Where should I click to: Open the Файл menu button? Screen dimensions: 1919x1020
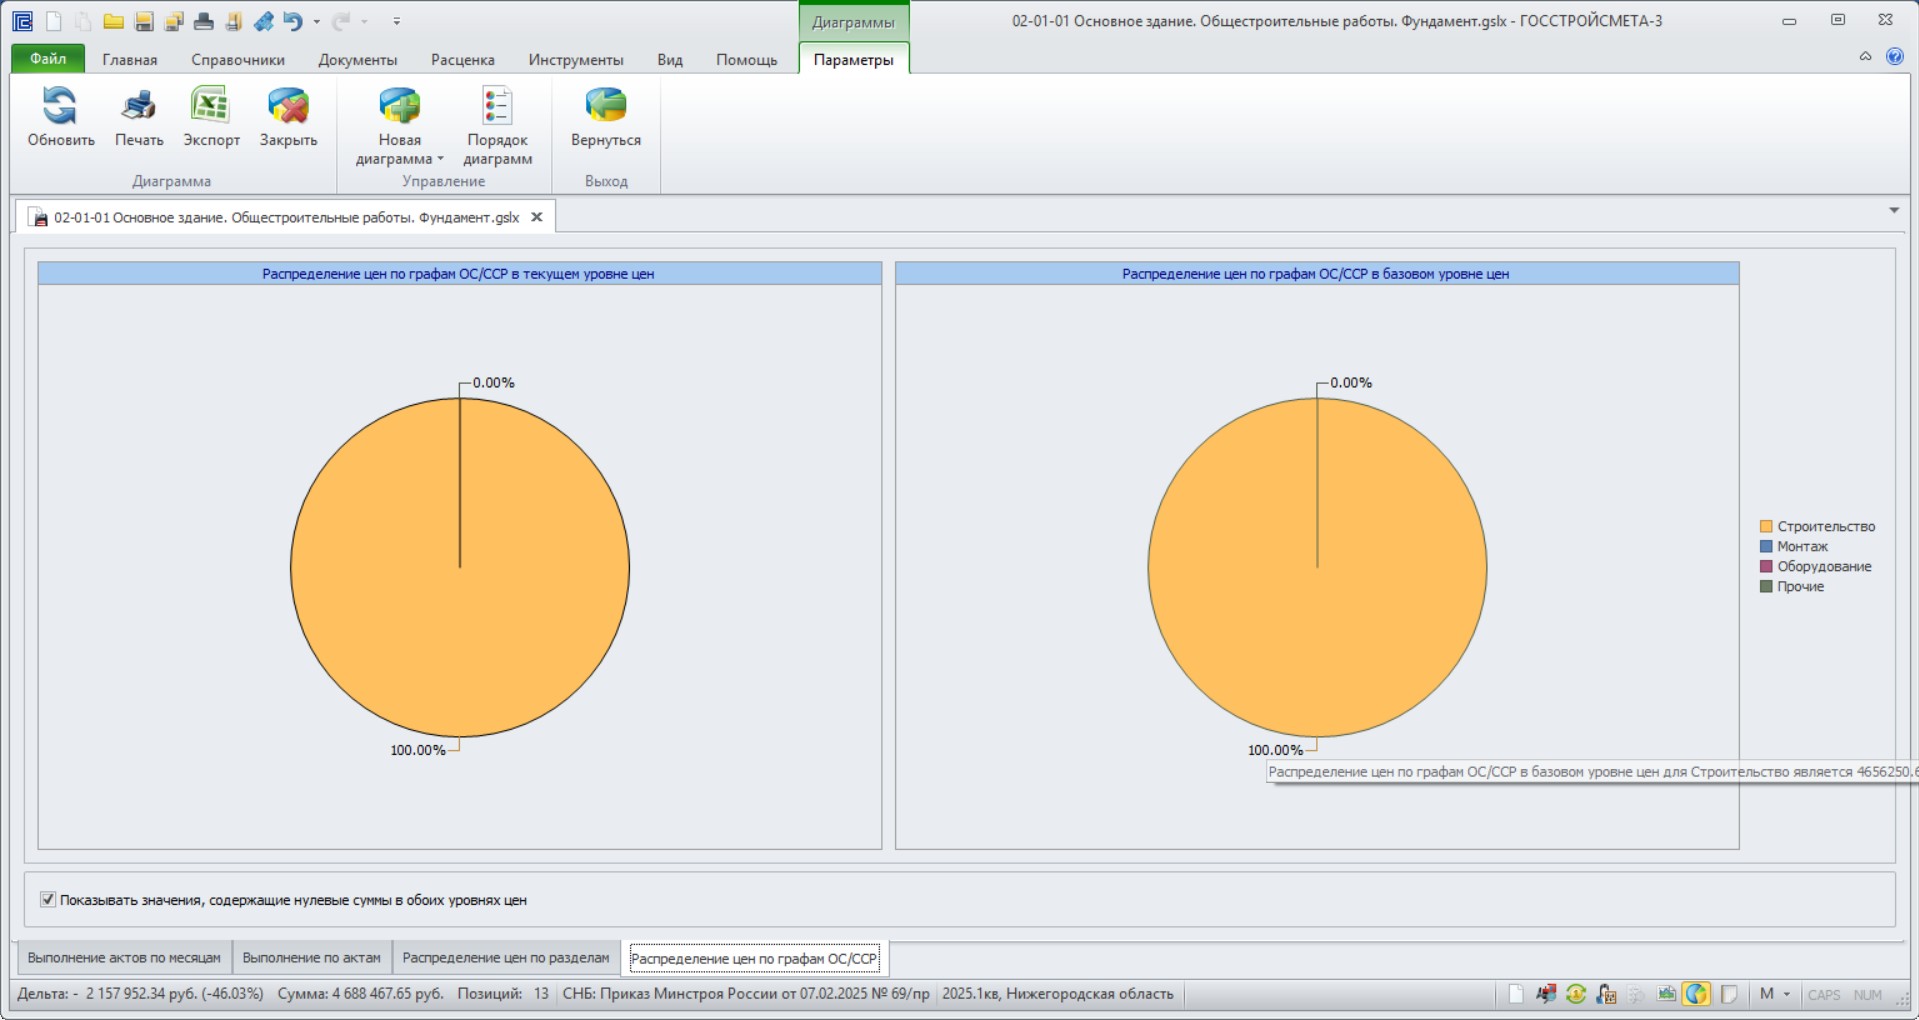point(48,59)
